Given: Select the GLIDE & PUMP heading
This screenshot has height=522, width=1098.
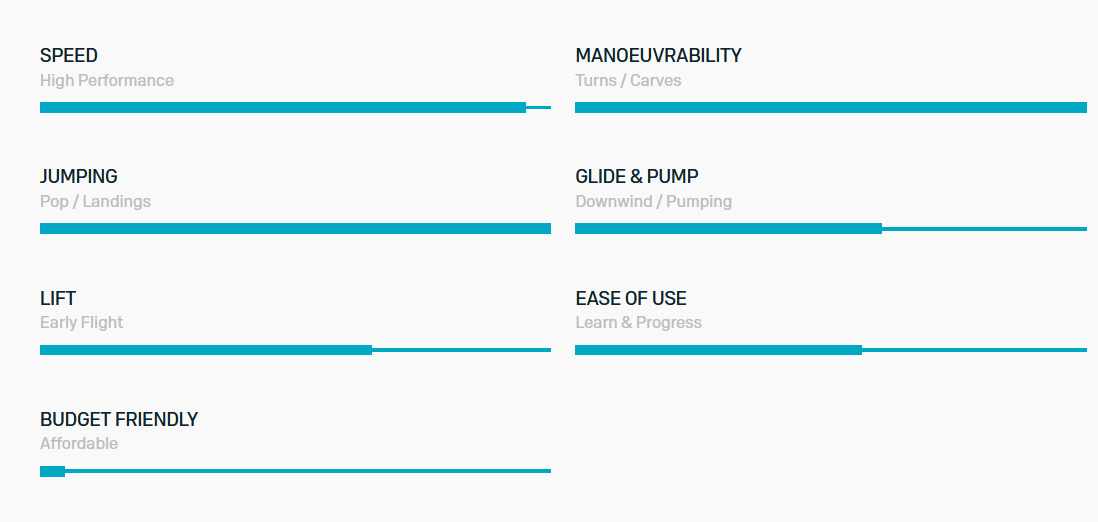Looking at the screenshot, I should click(x=637, y=177).
